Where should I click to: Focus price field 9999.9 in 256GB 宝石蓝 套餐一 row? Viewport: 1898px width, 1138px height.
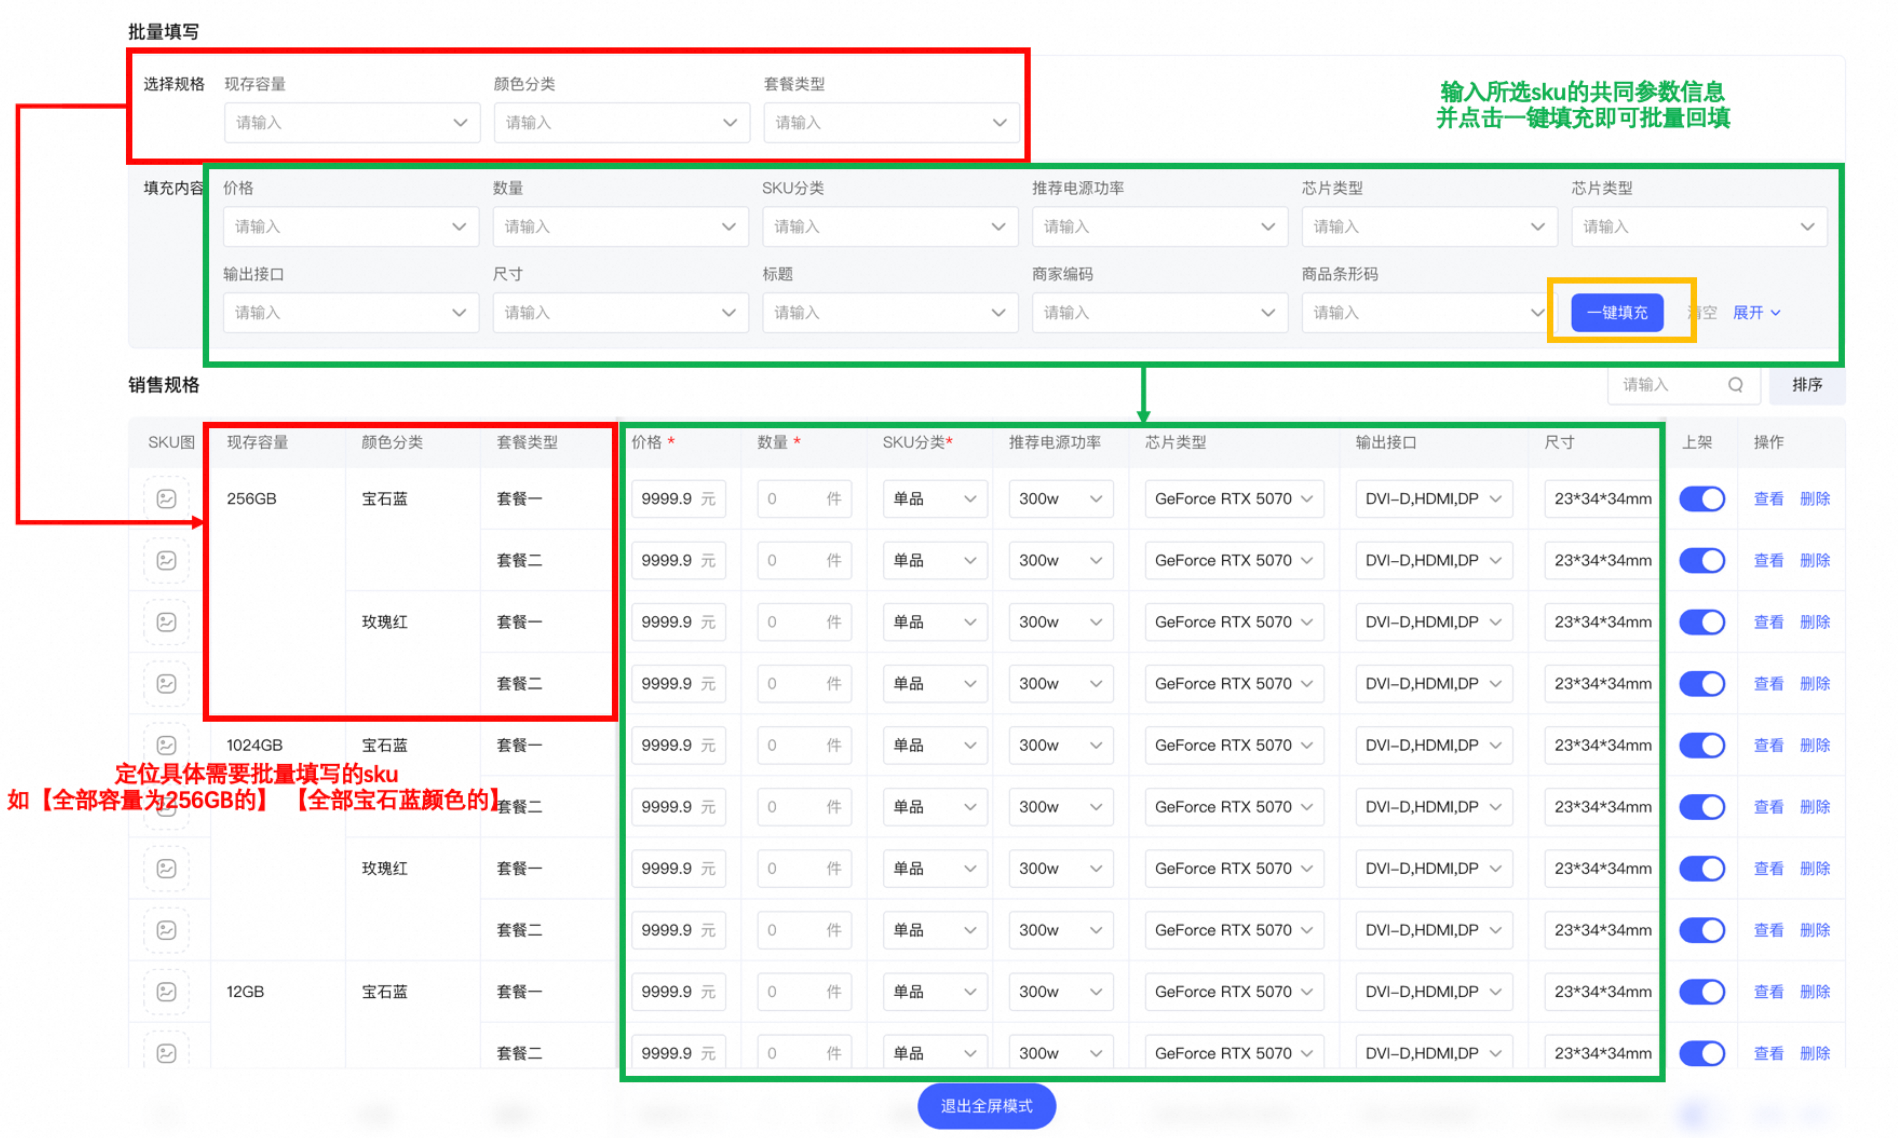(678, 498)
